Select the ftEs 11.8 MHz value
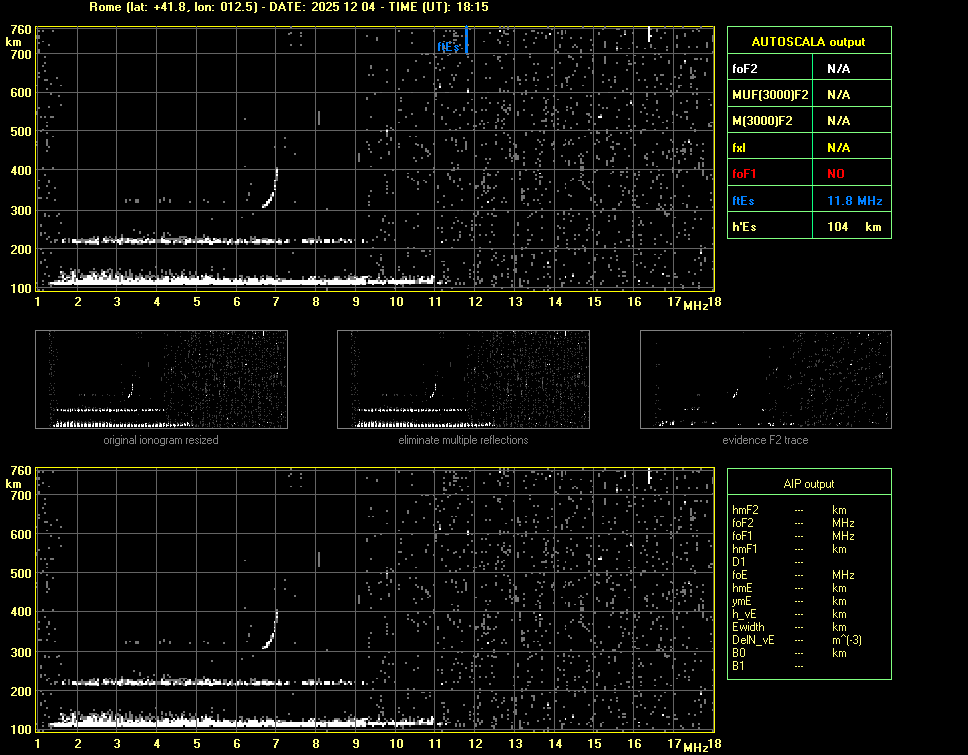The width and height of the screenshot is (968, 755). pos(854,201)
